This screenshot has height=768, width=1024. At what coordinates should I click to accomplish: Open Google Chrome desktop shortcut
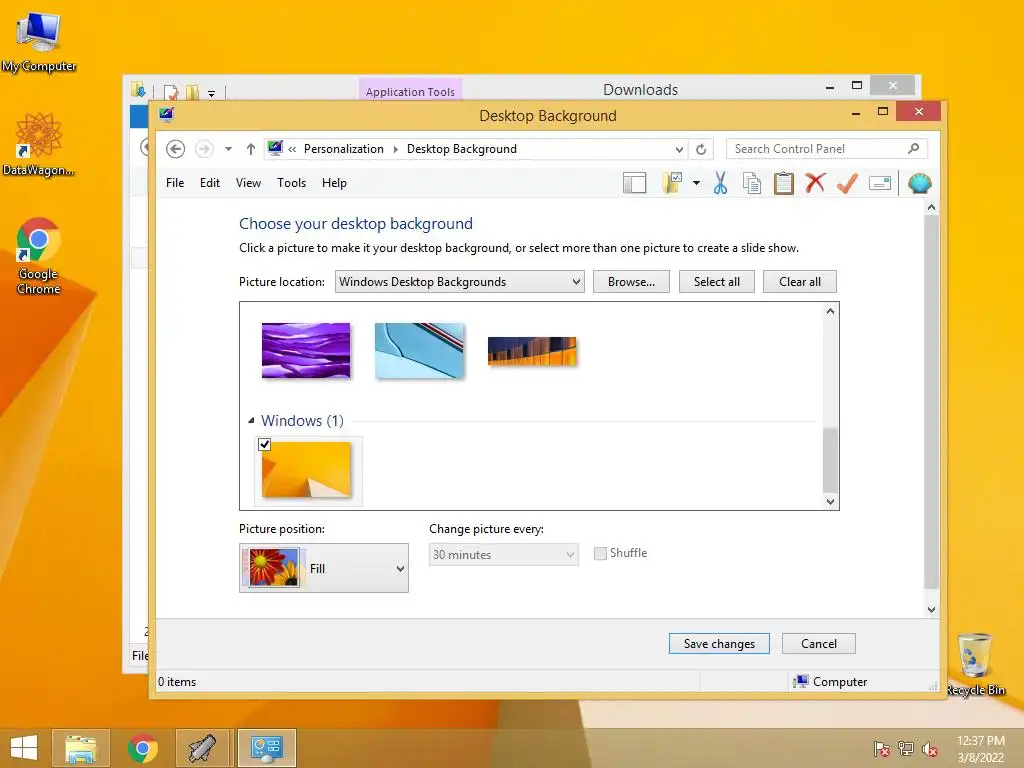[x=39, y=256]
